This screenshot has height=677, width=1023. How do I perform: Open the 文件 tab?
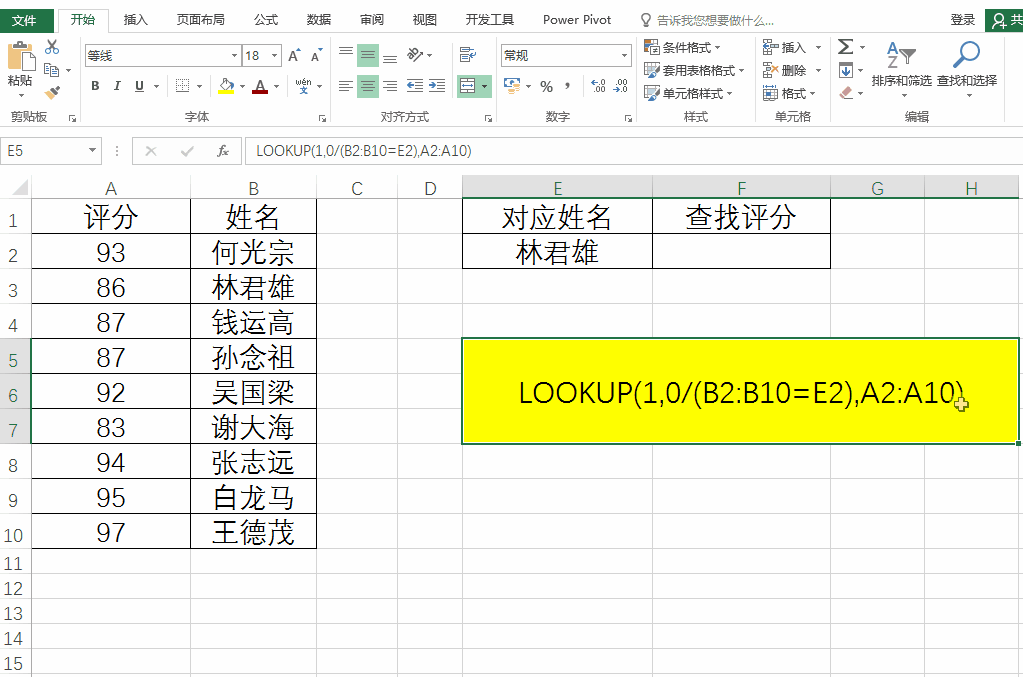click(24, 20)
